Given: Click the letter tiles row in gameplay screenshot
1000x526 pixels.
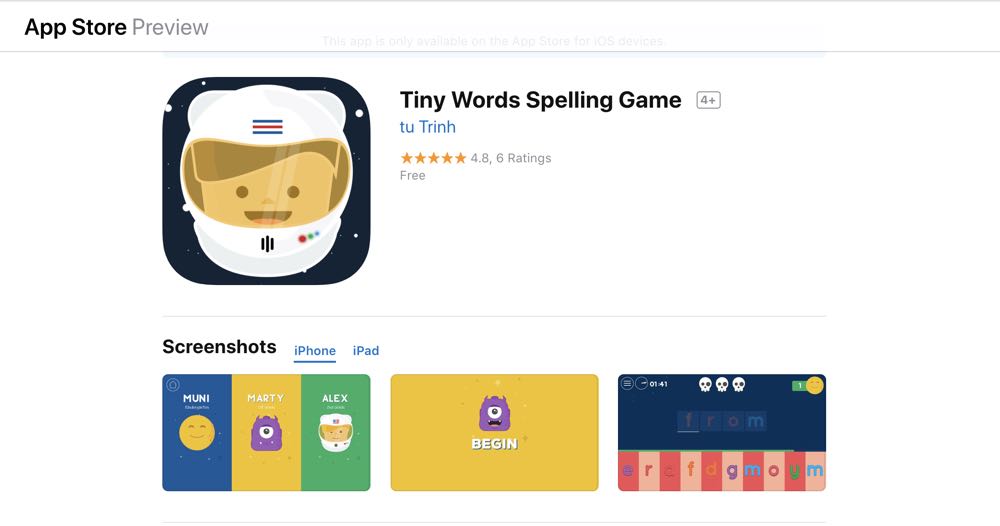Looking at the screenshot, I should (x=722, y=471).
